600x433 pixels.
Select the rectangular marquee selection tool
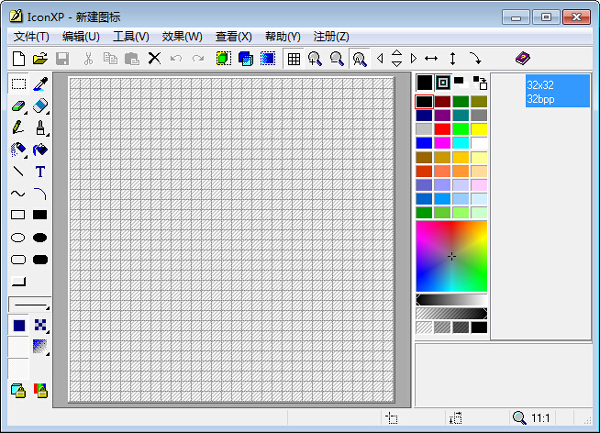(18, 84)
